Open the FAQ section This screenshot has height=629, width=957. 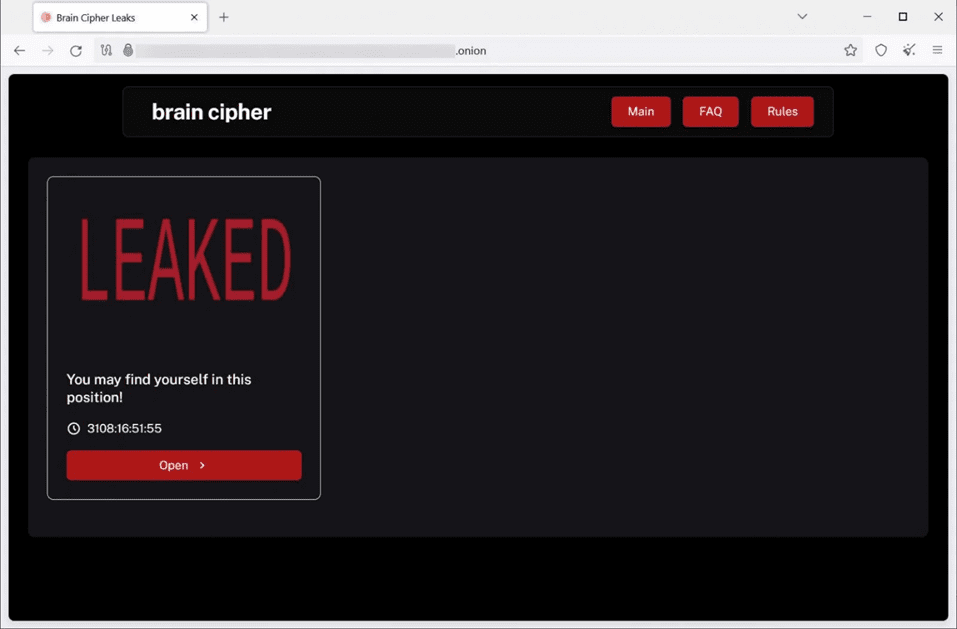click(x=710, y=112)
